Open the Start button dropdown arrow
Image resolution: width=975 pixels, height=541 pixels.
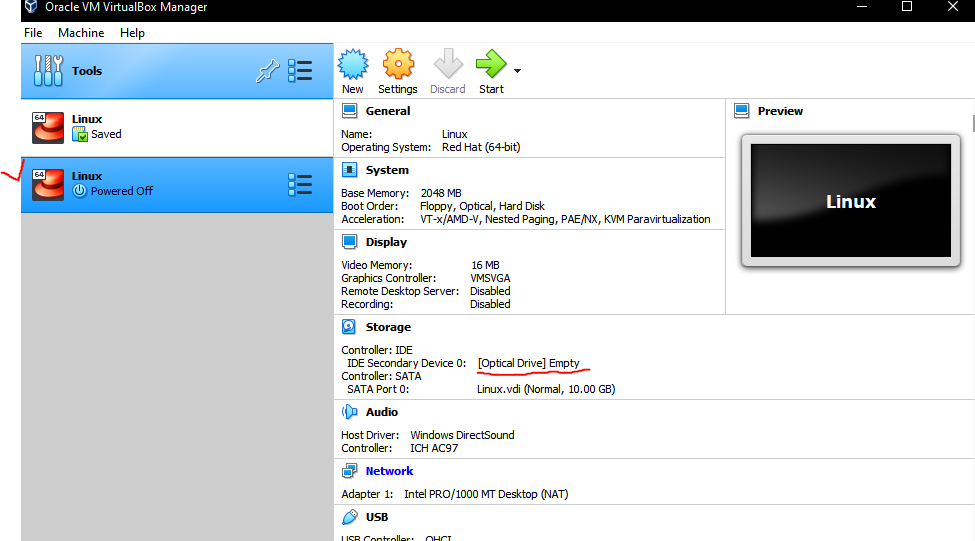tap(517, 71)
